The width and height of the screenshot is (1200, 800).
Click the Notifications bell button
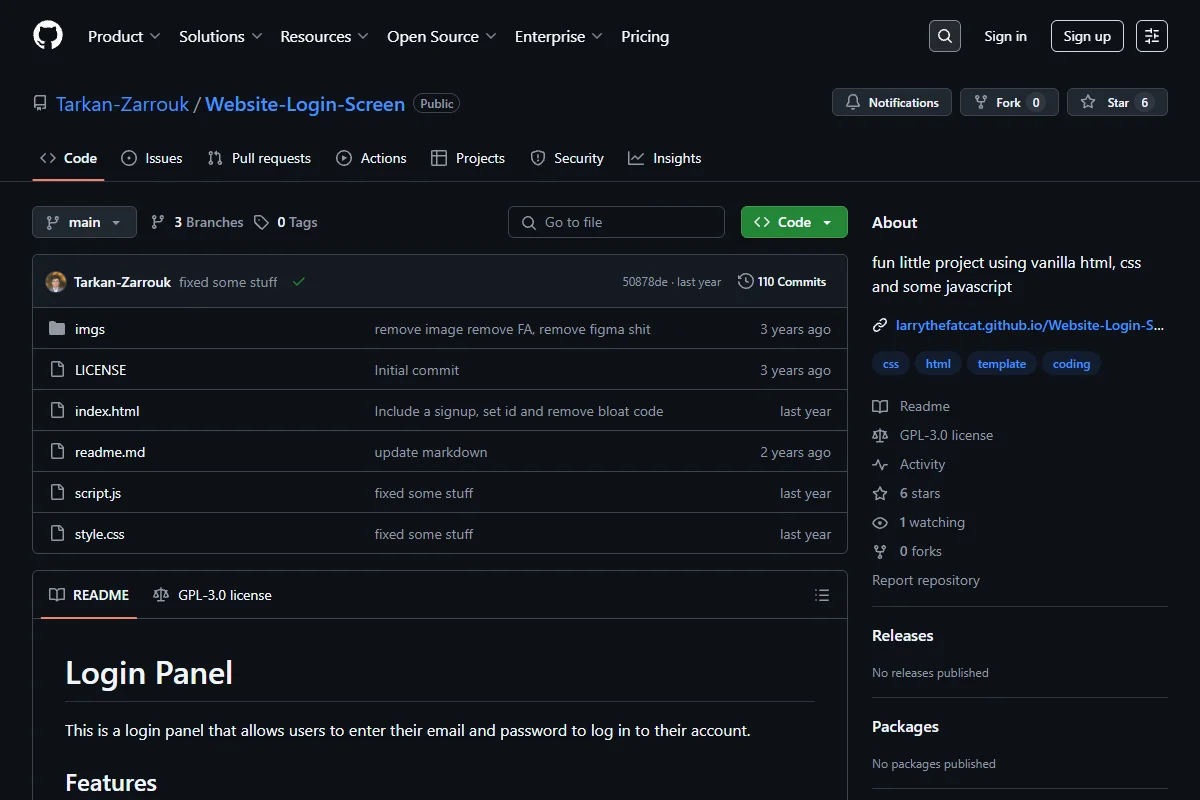pos(892,102)
